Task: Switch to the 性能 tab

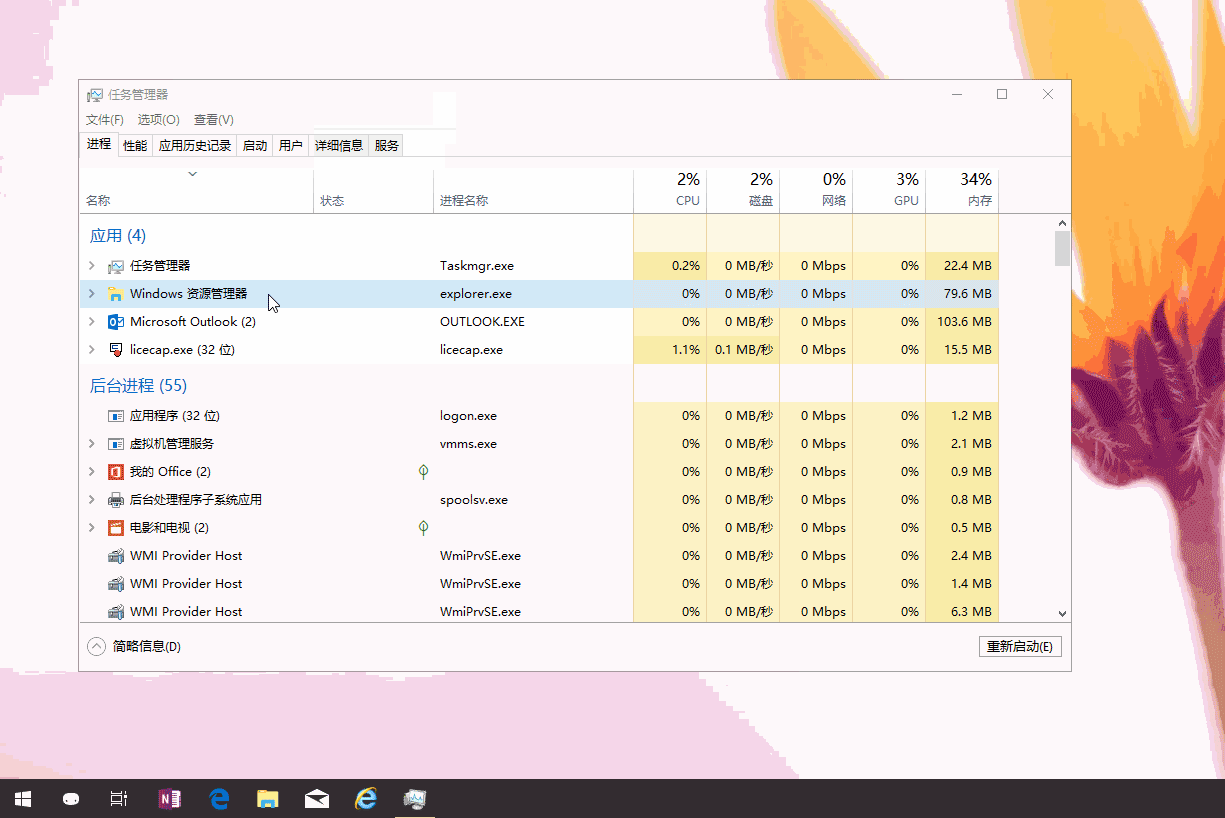Action: (x=134, y=144)
